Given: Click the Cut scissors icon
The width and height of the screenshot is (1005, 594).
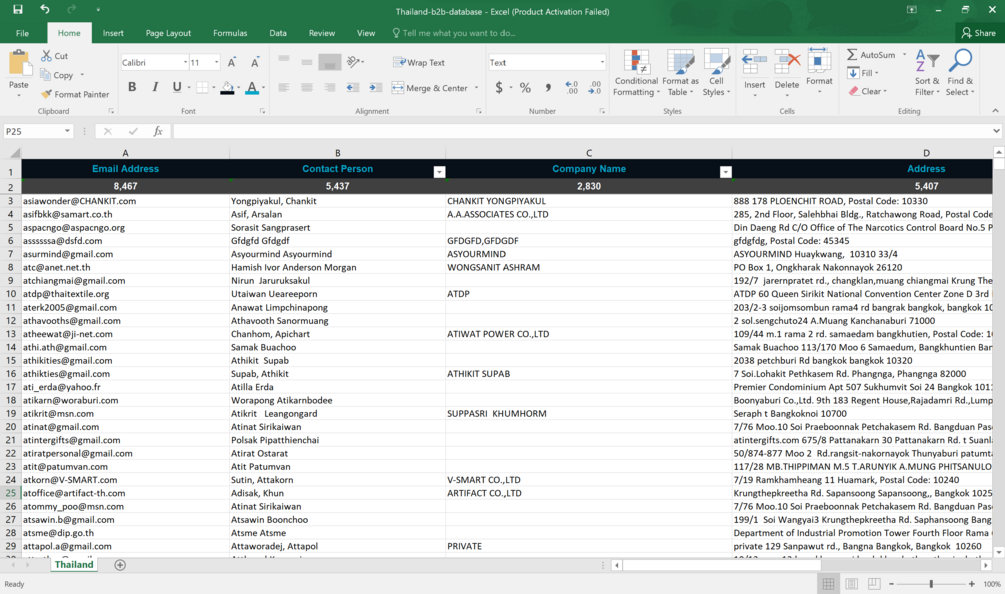Looking at the screenshot, I should [x=46, y=56].
